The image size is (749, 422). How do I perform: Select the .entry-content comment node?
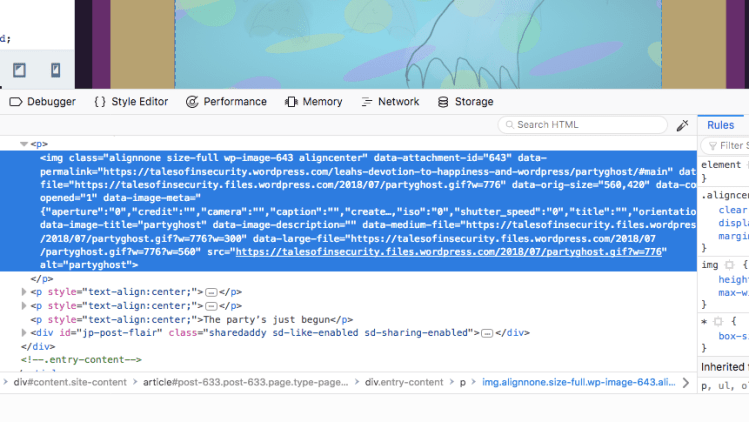[81, 359]
